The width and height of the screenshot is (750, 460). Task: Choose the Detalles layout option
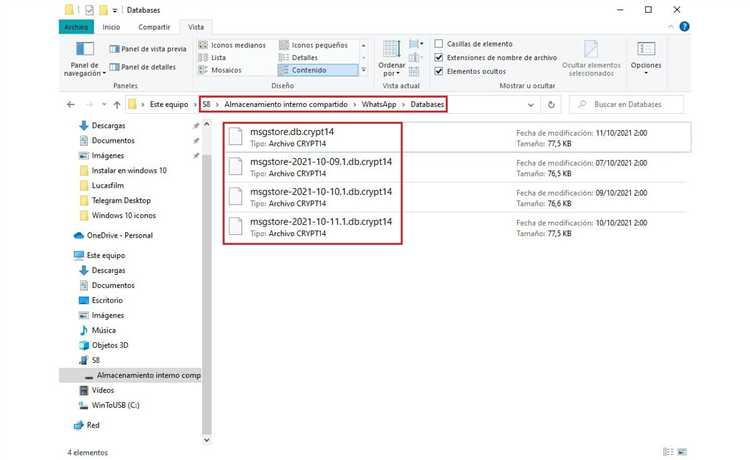[x=305, y=58]
